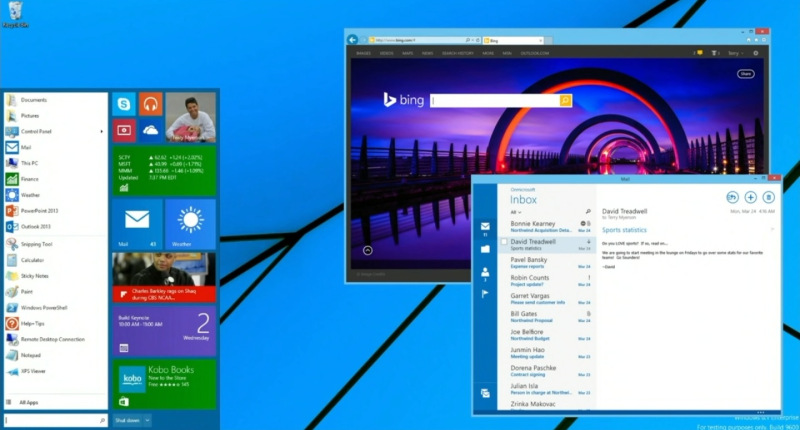Image resolution: width=800 pixels, height=430 pixels.
Task: Open the red Video tile
Action: tap(124, 131)
